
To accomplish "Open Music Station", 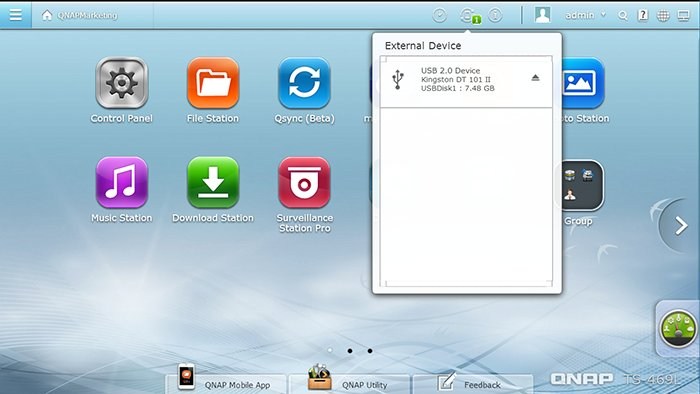I will click(x=121, y=182).
